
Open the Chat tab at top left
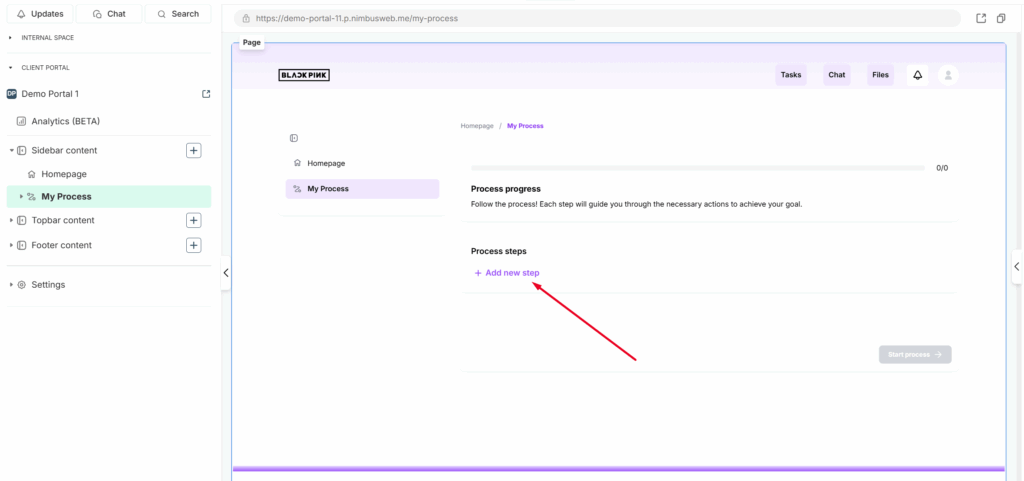109,14
